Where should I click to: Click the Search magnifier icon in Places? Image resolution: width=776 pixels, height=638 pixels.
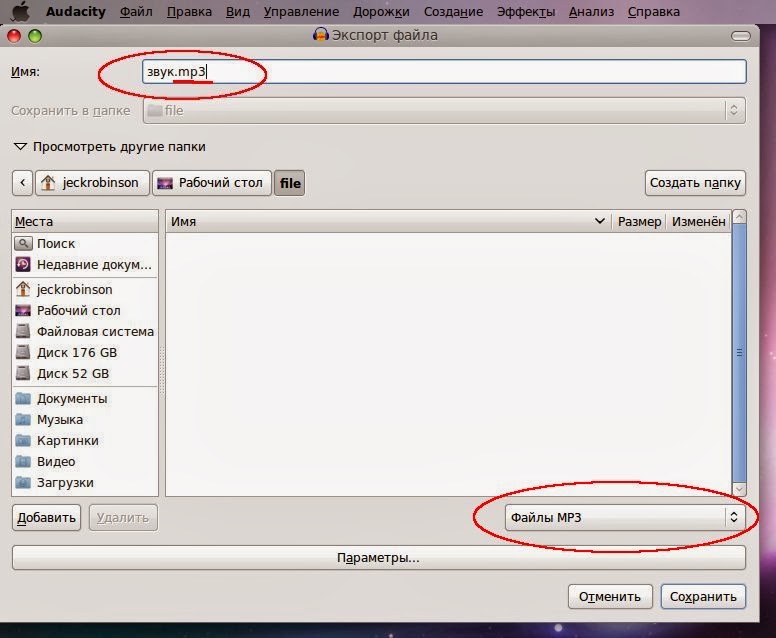pos(23,244)
